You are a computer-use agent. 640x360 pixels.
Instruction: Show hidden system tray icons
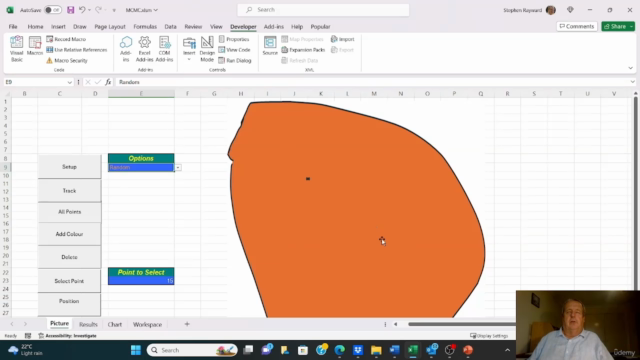tap(507, 350)
